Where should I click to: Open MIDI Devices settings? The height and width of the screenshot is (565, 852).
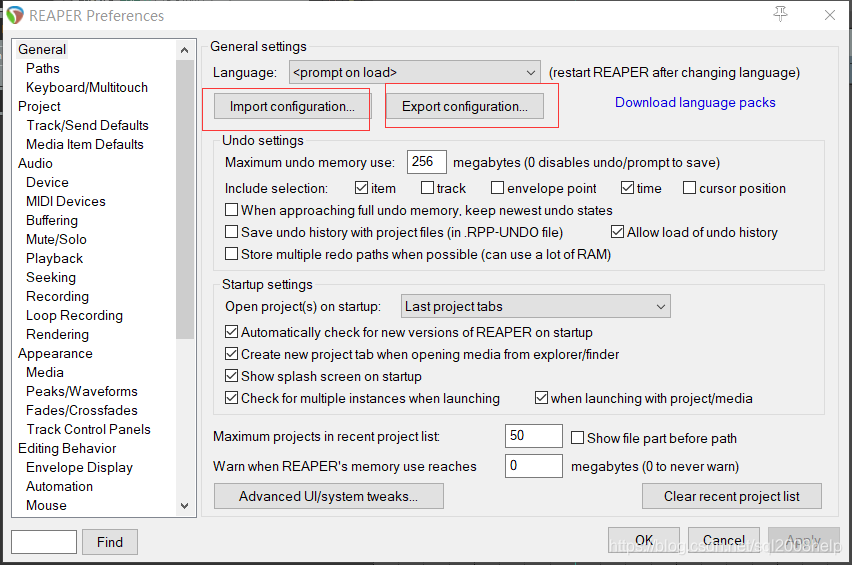[66, 202]
